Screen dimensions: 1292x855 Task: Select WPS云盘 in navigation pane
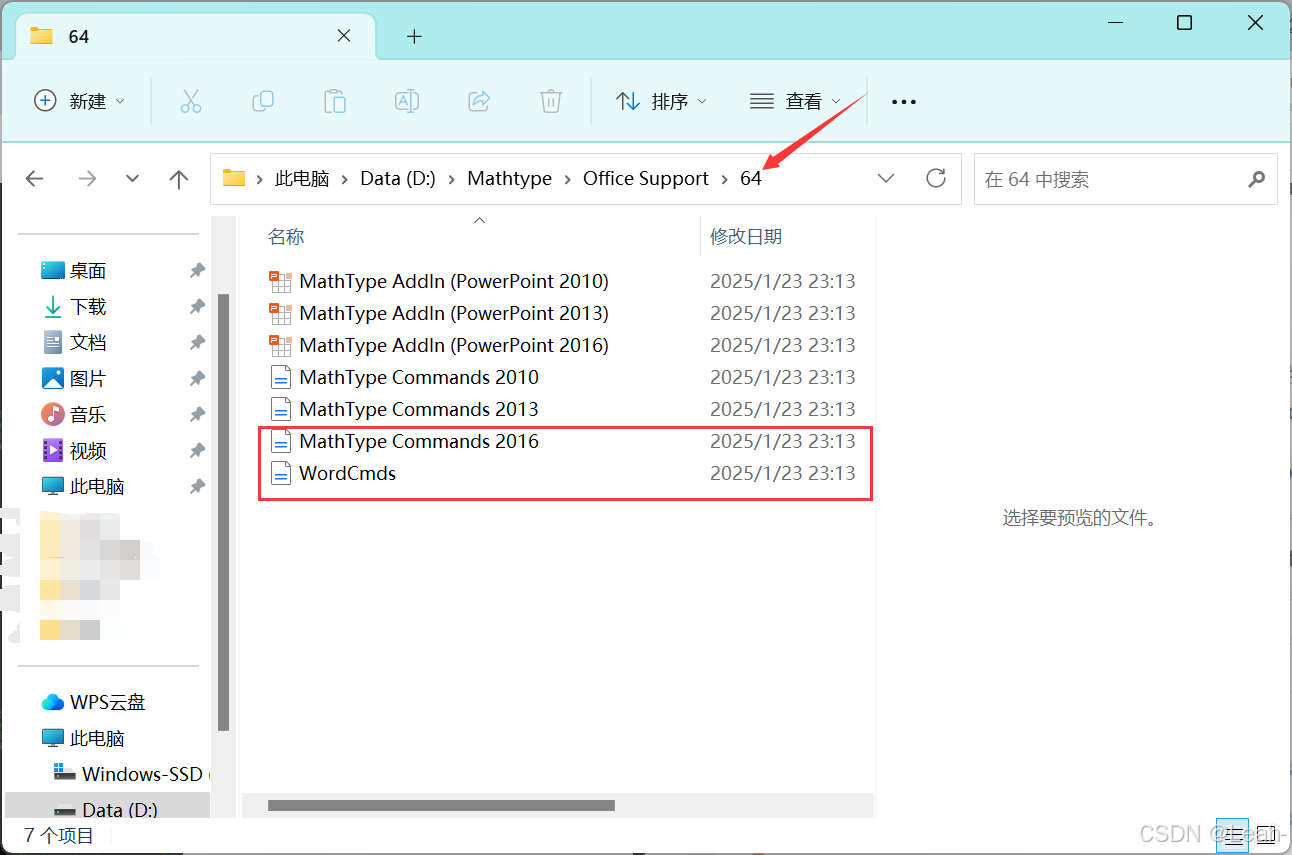tap(107, 703)
